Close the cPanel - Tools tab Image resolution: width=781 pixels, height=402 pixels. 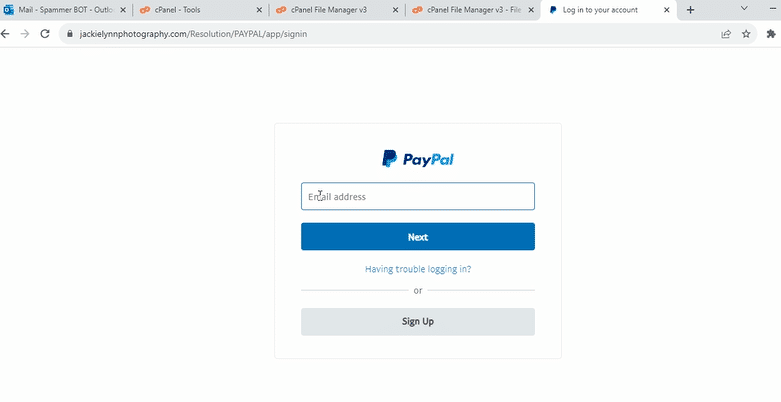(259, 10)
